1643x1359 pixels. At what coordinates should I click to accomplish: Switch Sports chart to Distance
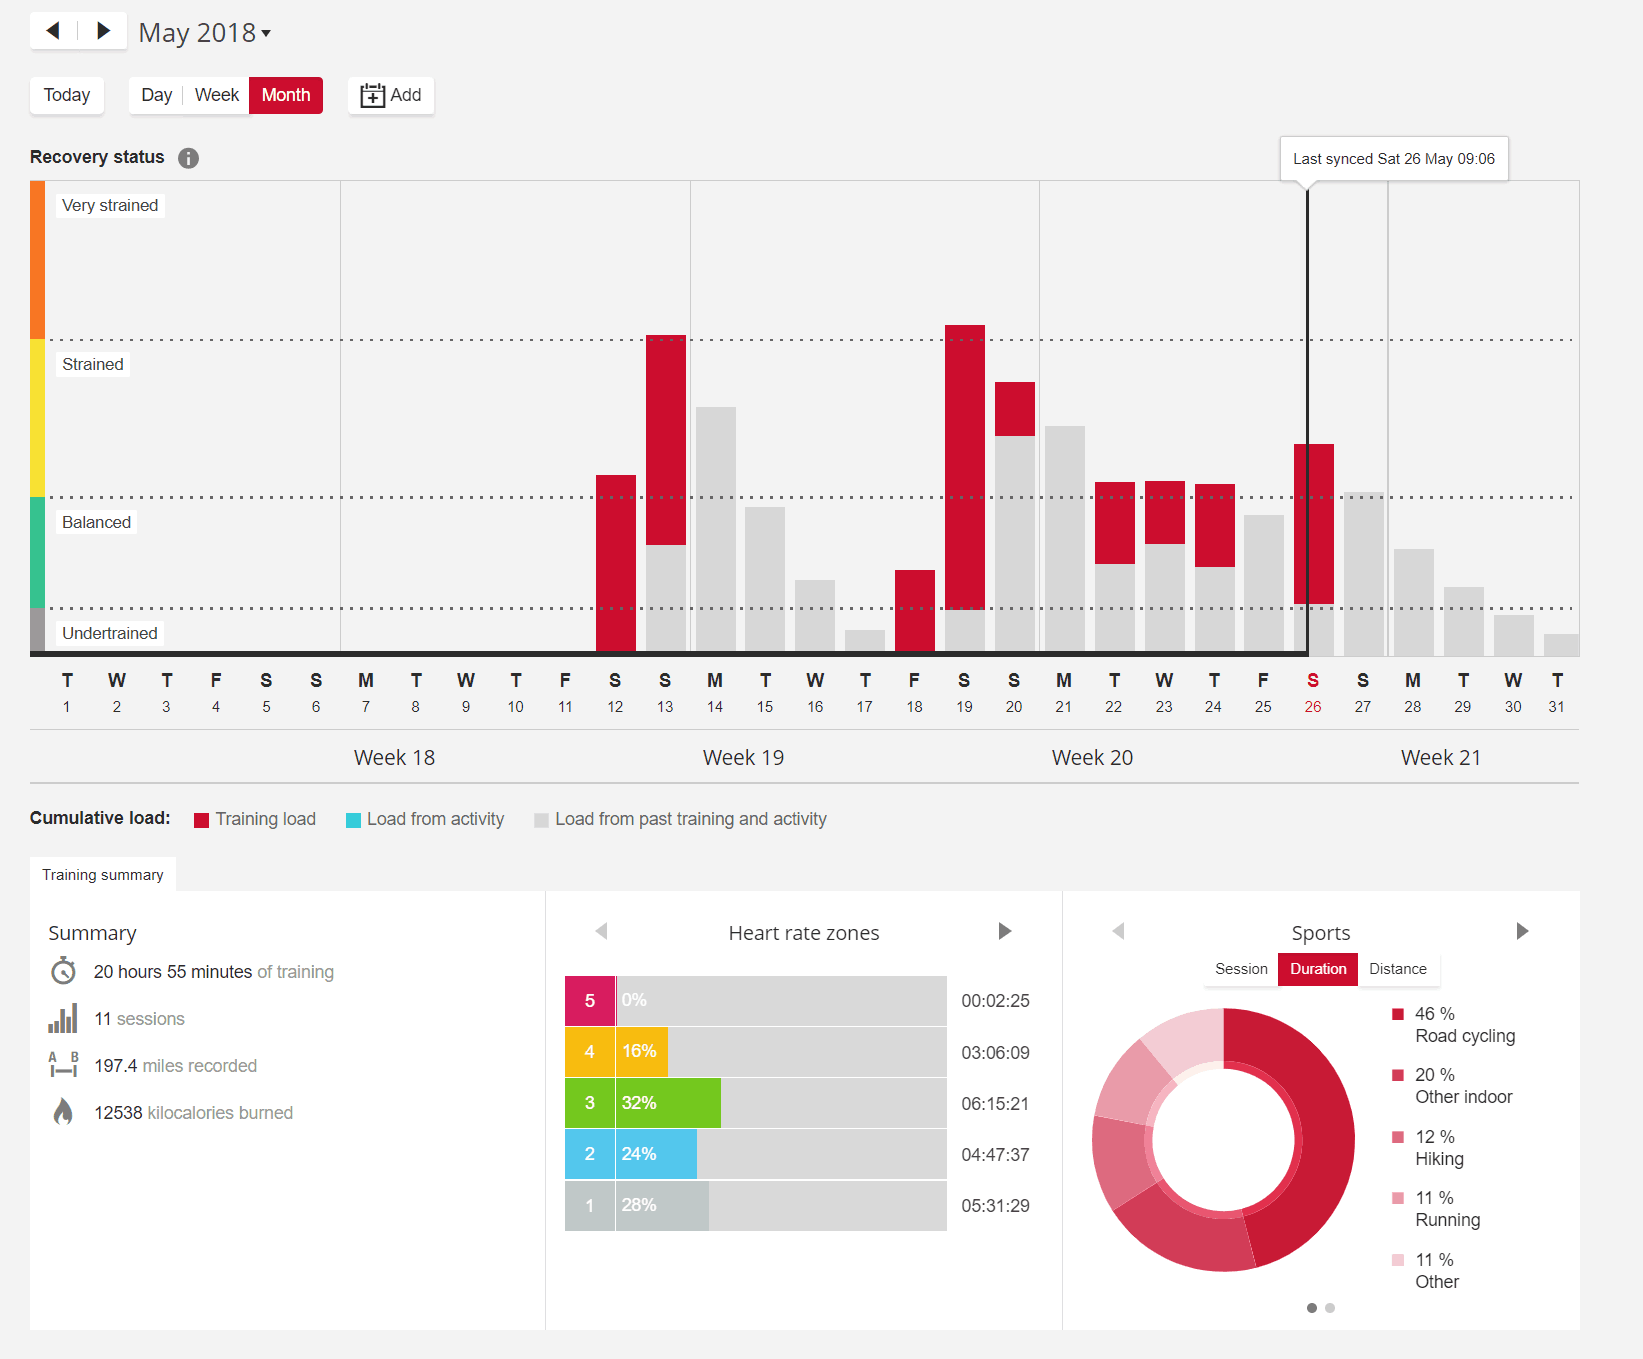tap(1397, 969)
